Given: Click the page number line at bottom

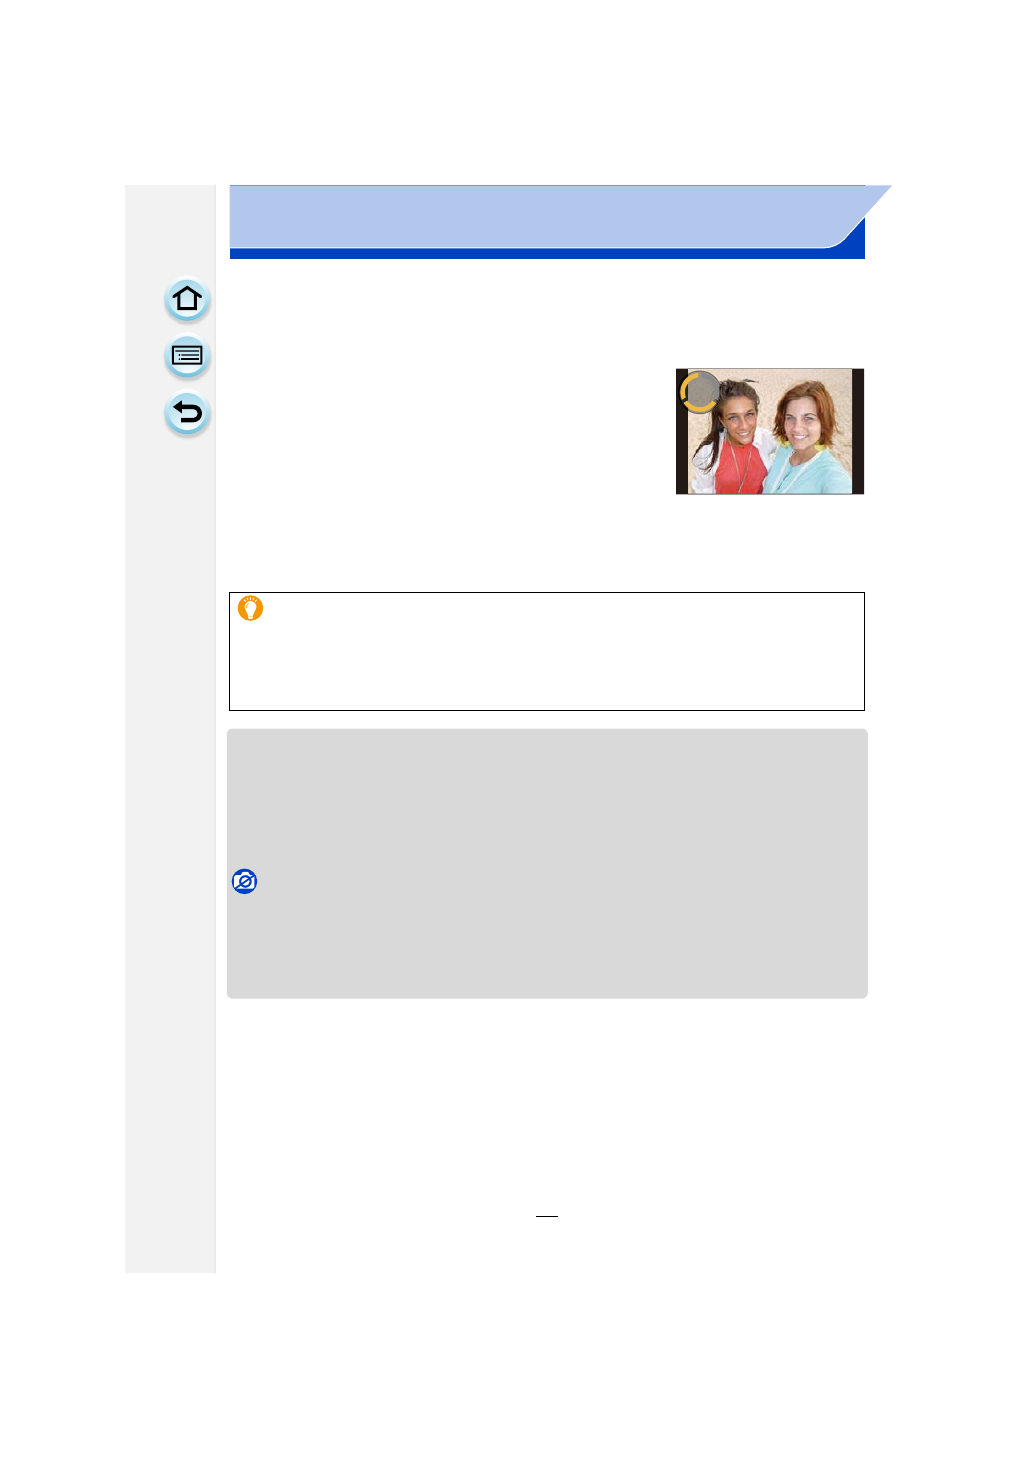Looking at the screenshot, I should tap(547, 1216).
